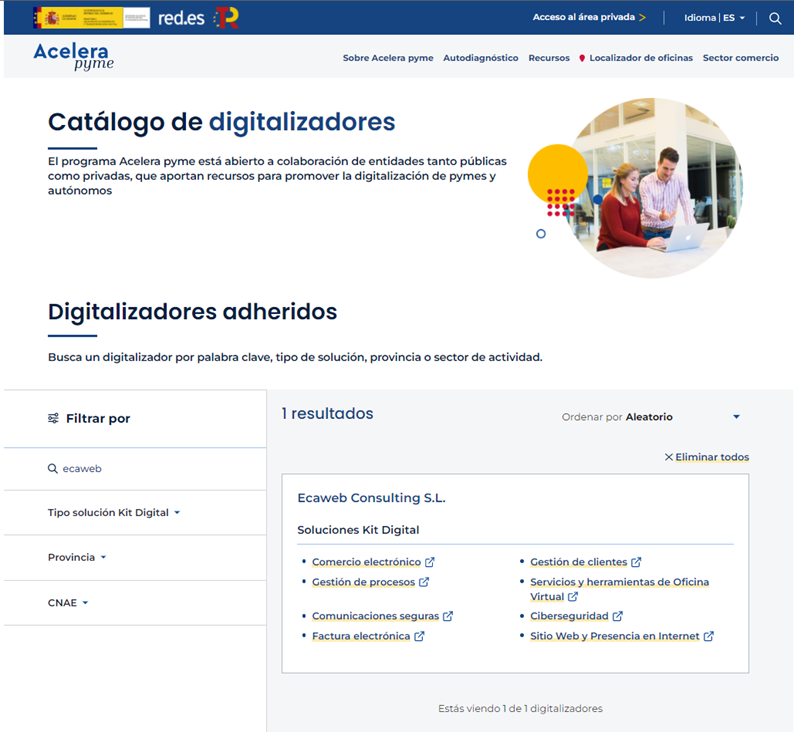Click Eliminar todos to clear filters
This screenshot has width=794, height=732.
(x=712, y=457)
